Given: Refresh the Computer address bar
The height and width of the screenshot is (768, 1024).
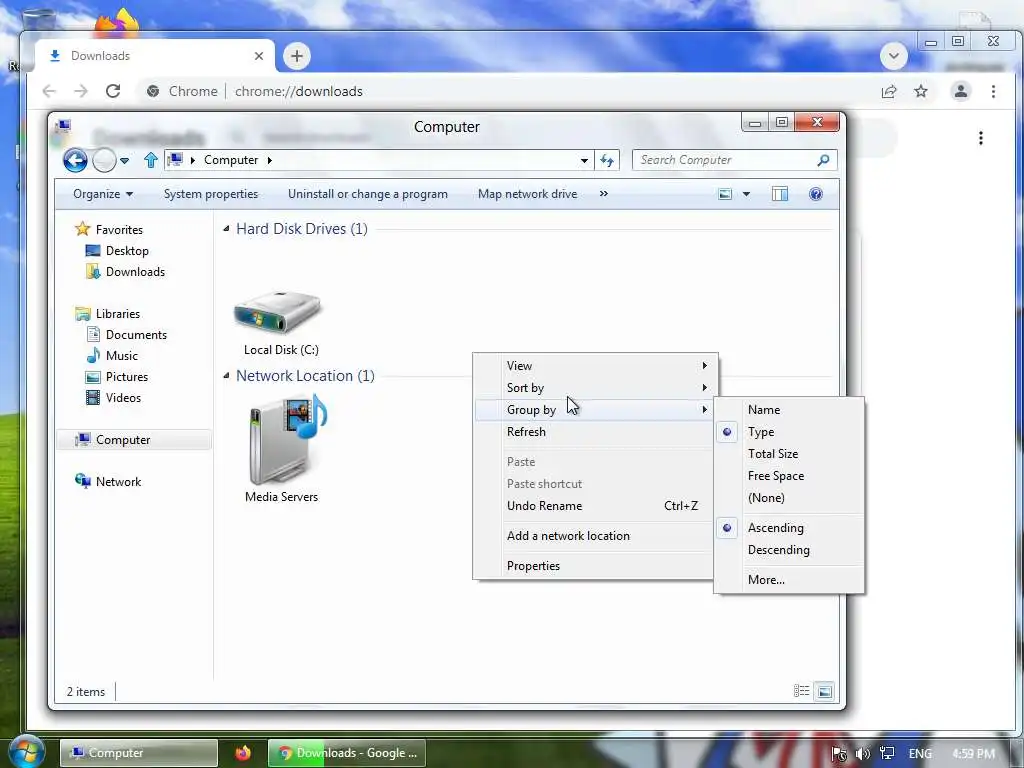Looking at the screenshot, I should click(x=607, y=161).
